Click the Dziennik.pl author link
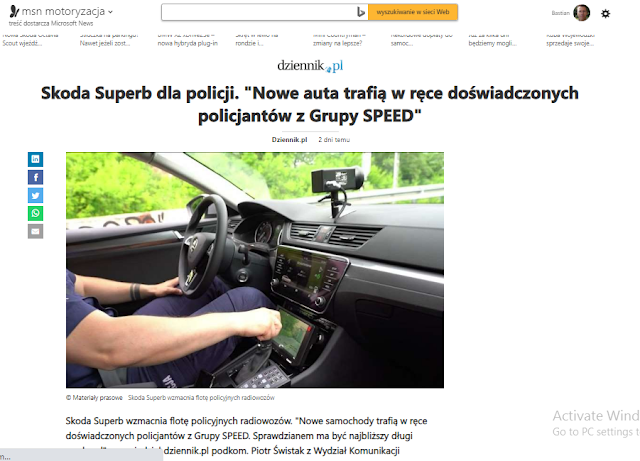 pos(289,140)
